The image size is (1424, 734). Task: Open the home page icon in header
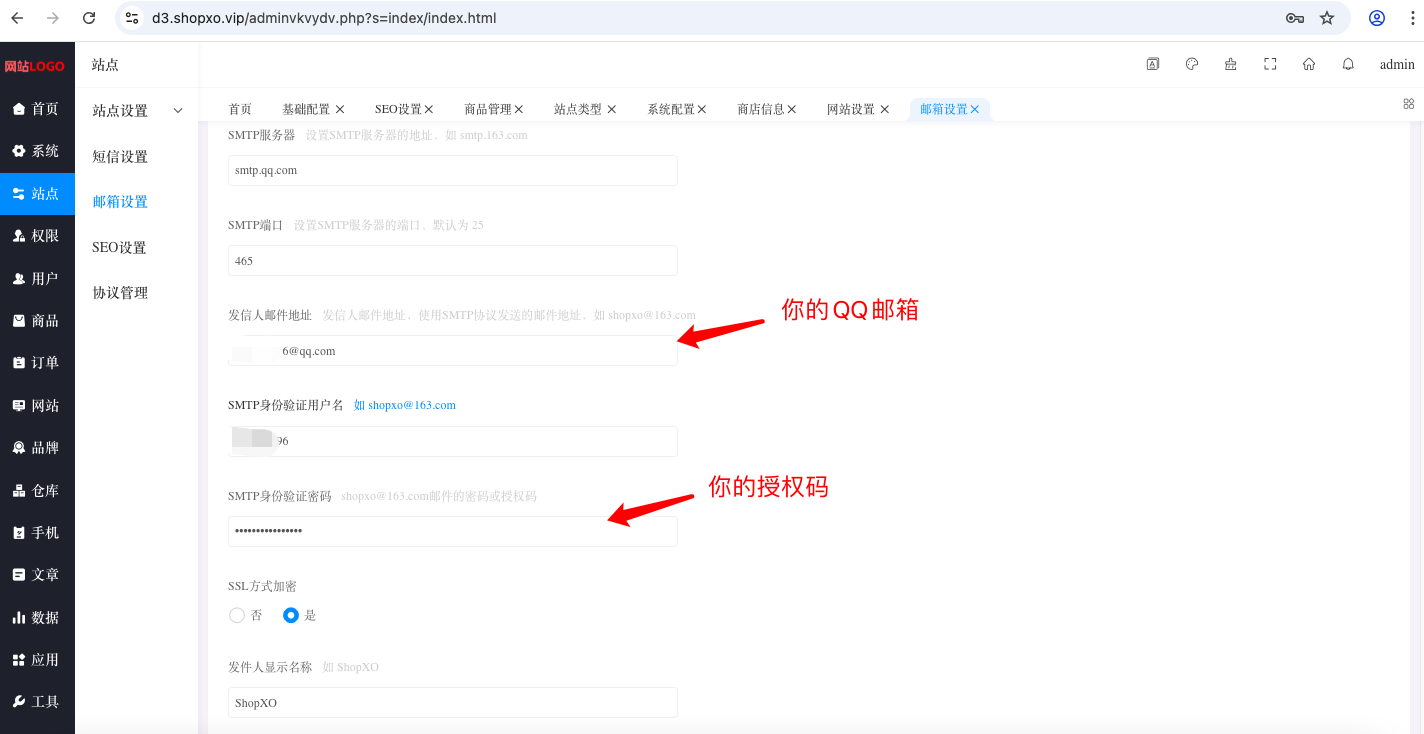tap(1309, 64)
